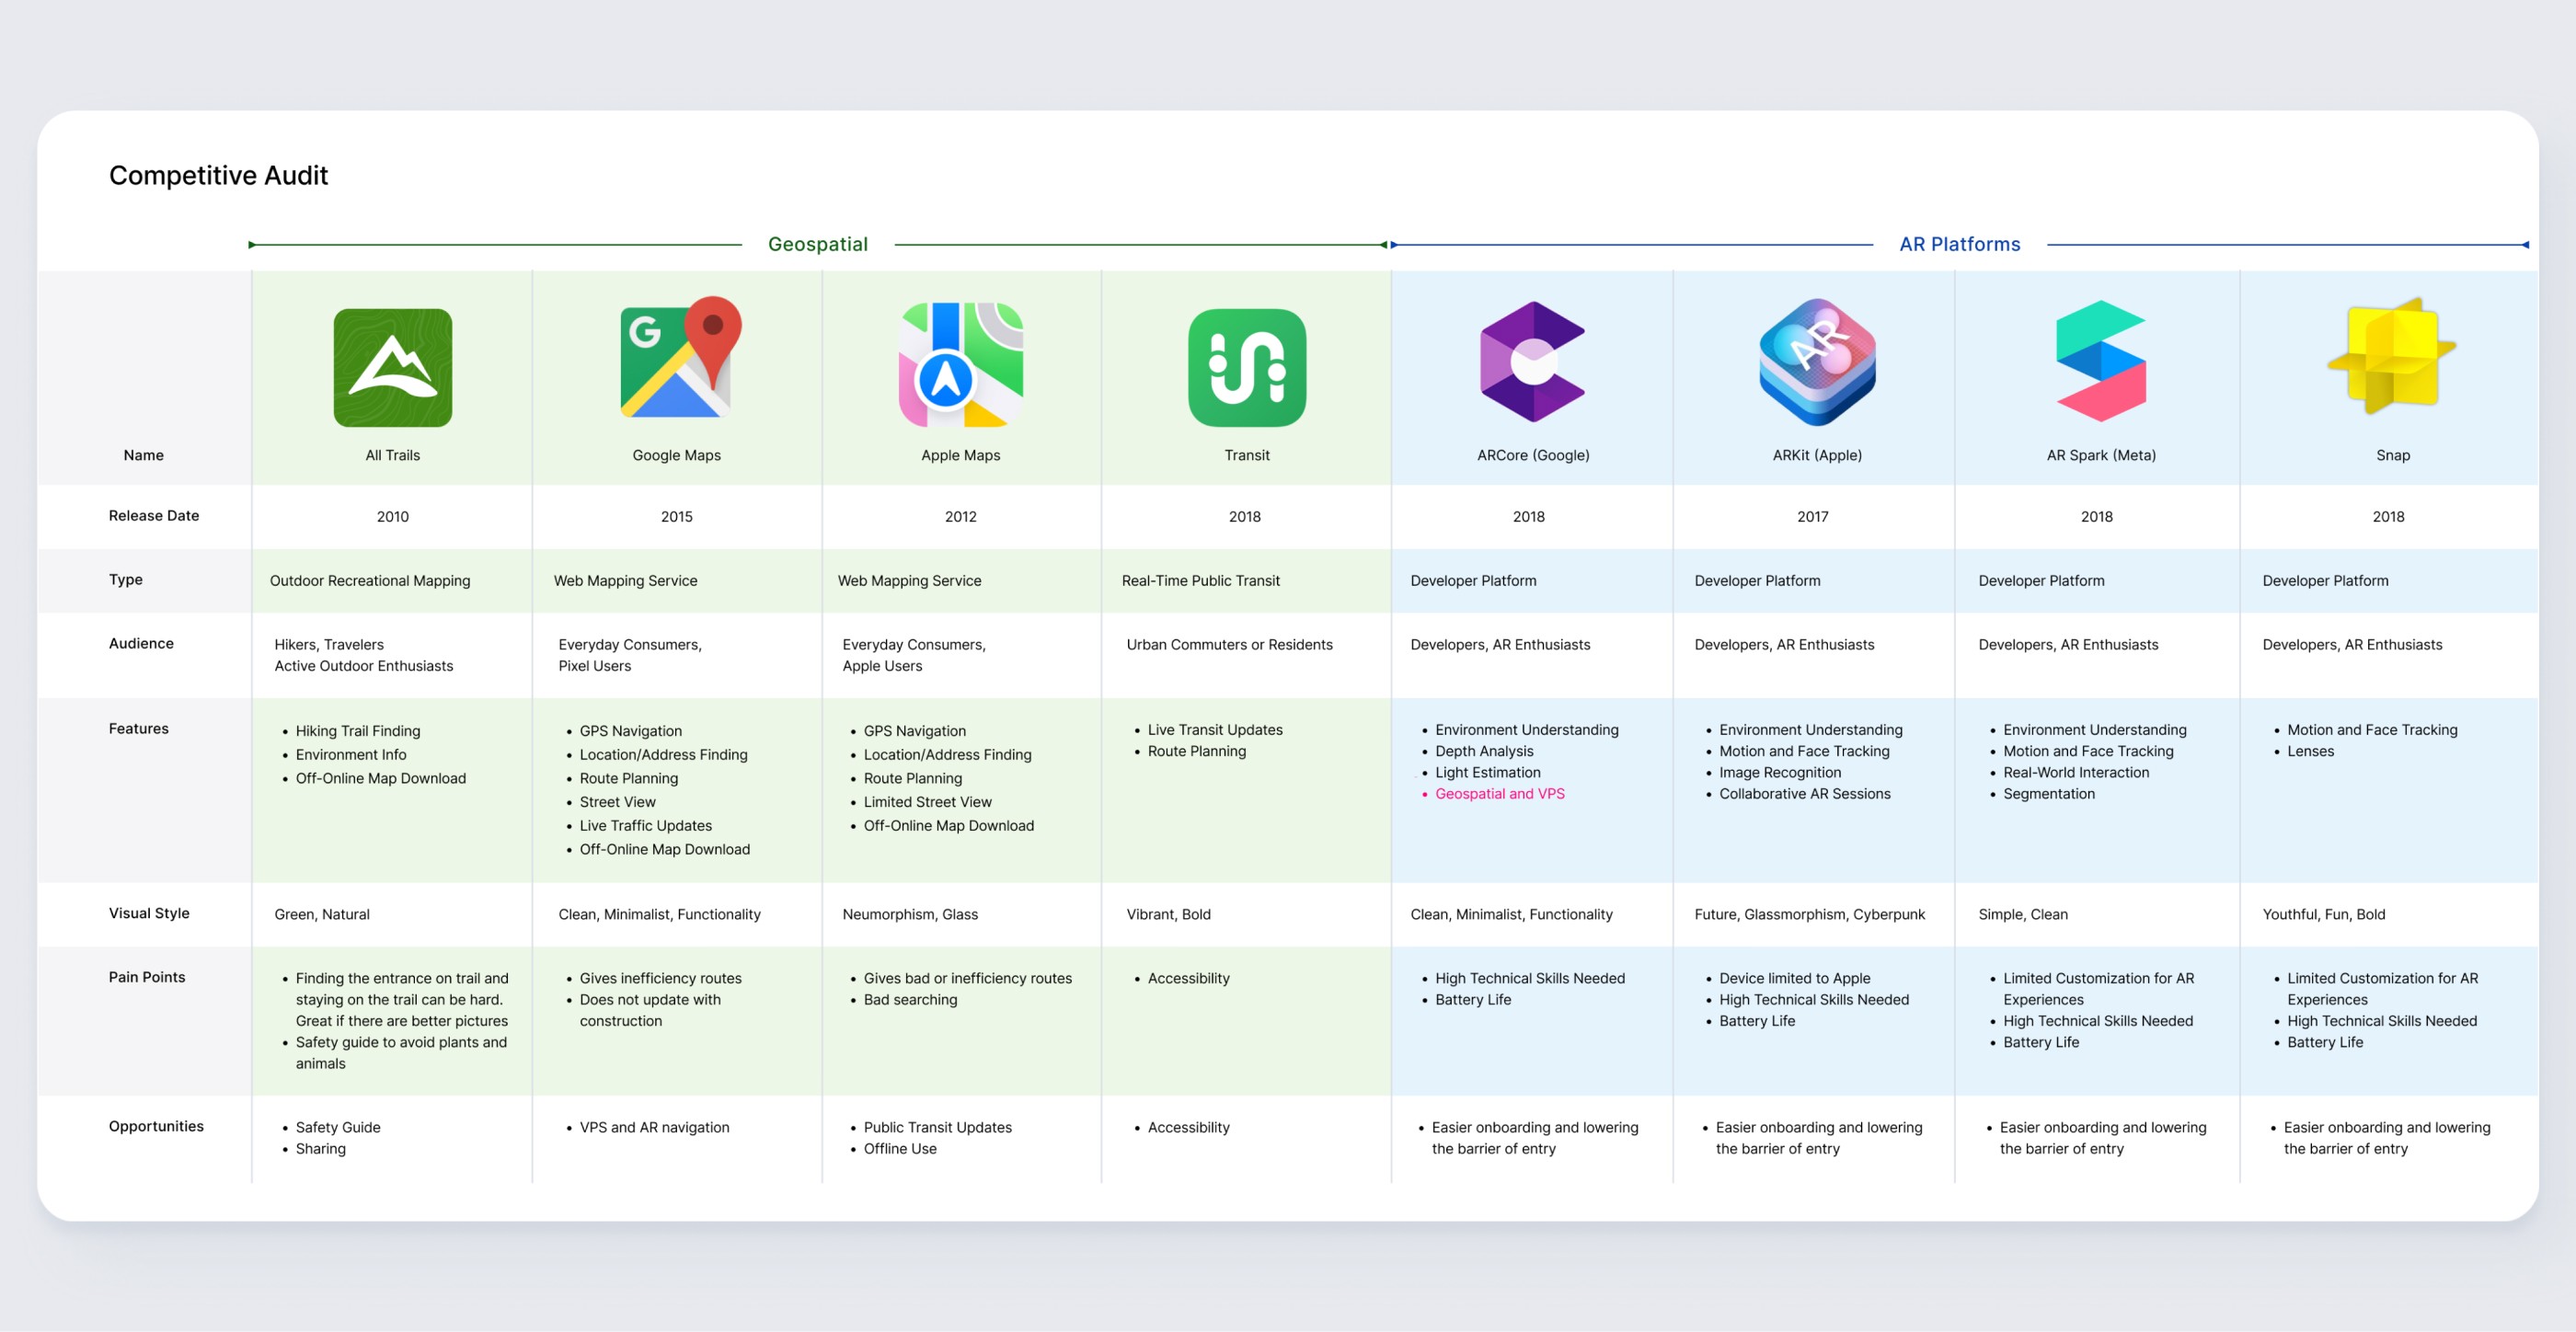Click Outdoor Recreational Mapping type cell
Image resolution: width=2576 pixels, height=1332 pixels.
[370, 581]
